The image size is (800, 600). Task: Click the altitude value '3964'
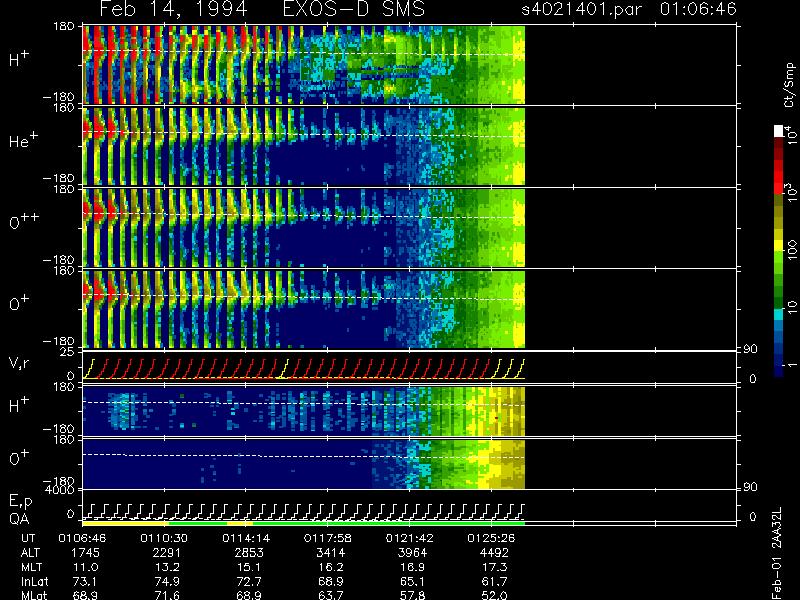coord(412,553)
